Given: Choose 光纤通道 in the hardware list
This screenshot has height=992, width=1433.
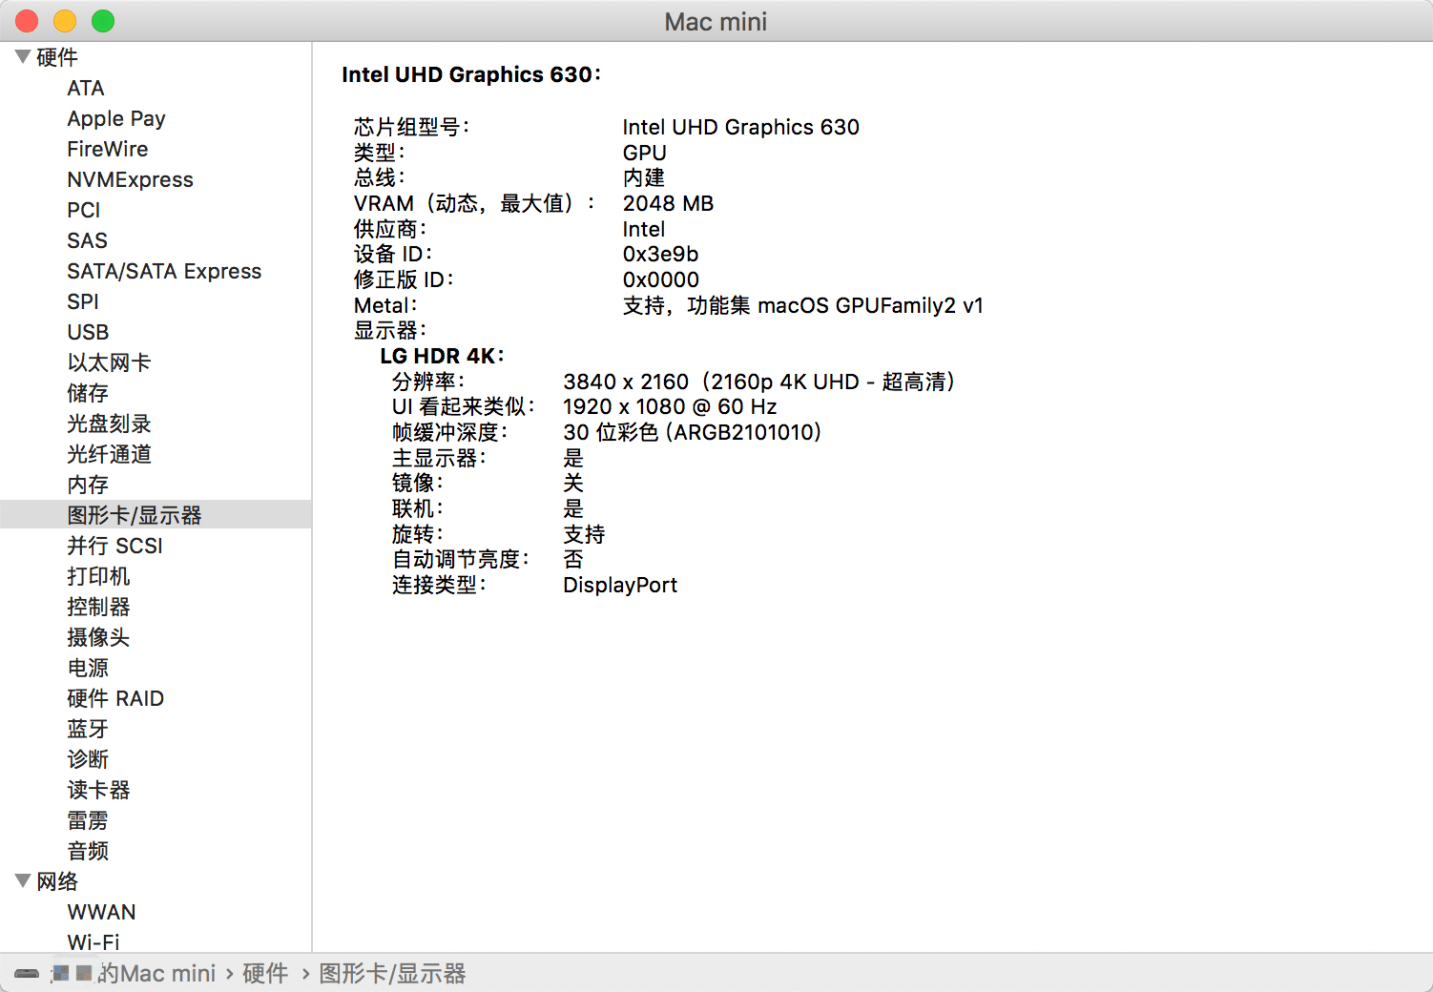Looking at the screenshot, I should pyautogui.click(x=109, y=454).
